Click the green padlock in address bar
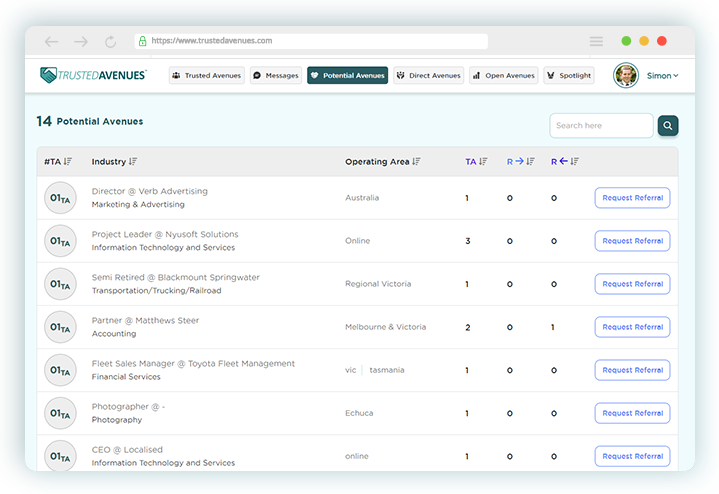The width and height of the screenshot is (719, 494). (x=143, y=41)
